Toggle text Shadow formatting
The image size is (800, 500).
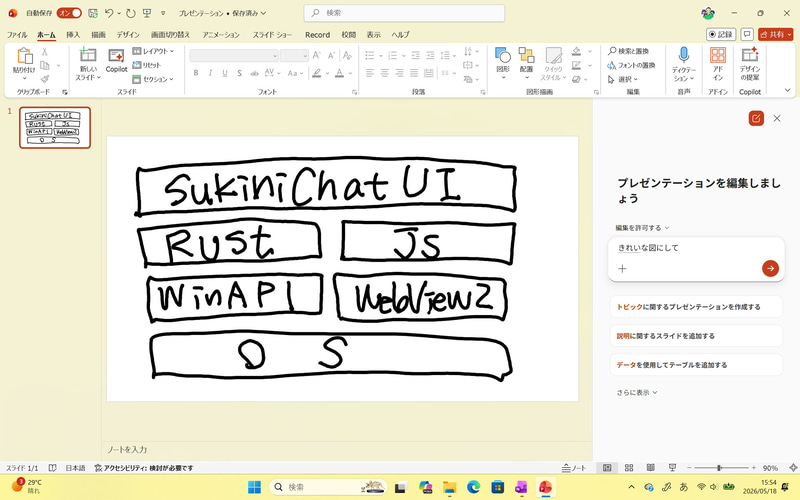click(239, 73)
